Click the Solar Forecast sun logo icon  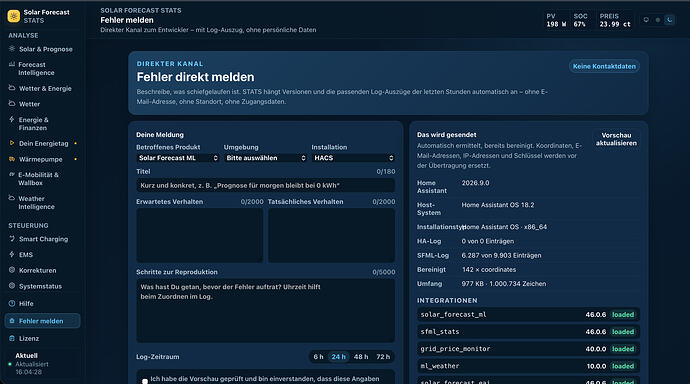coord(14,16)
